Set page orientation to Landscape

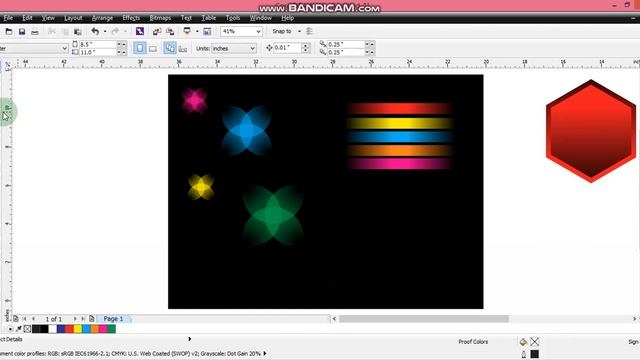pyautogui.click(x=153, y=49)
